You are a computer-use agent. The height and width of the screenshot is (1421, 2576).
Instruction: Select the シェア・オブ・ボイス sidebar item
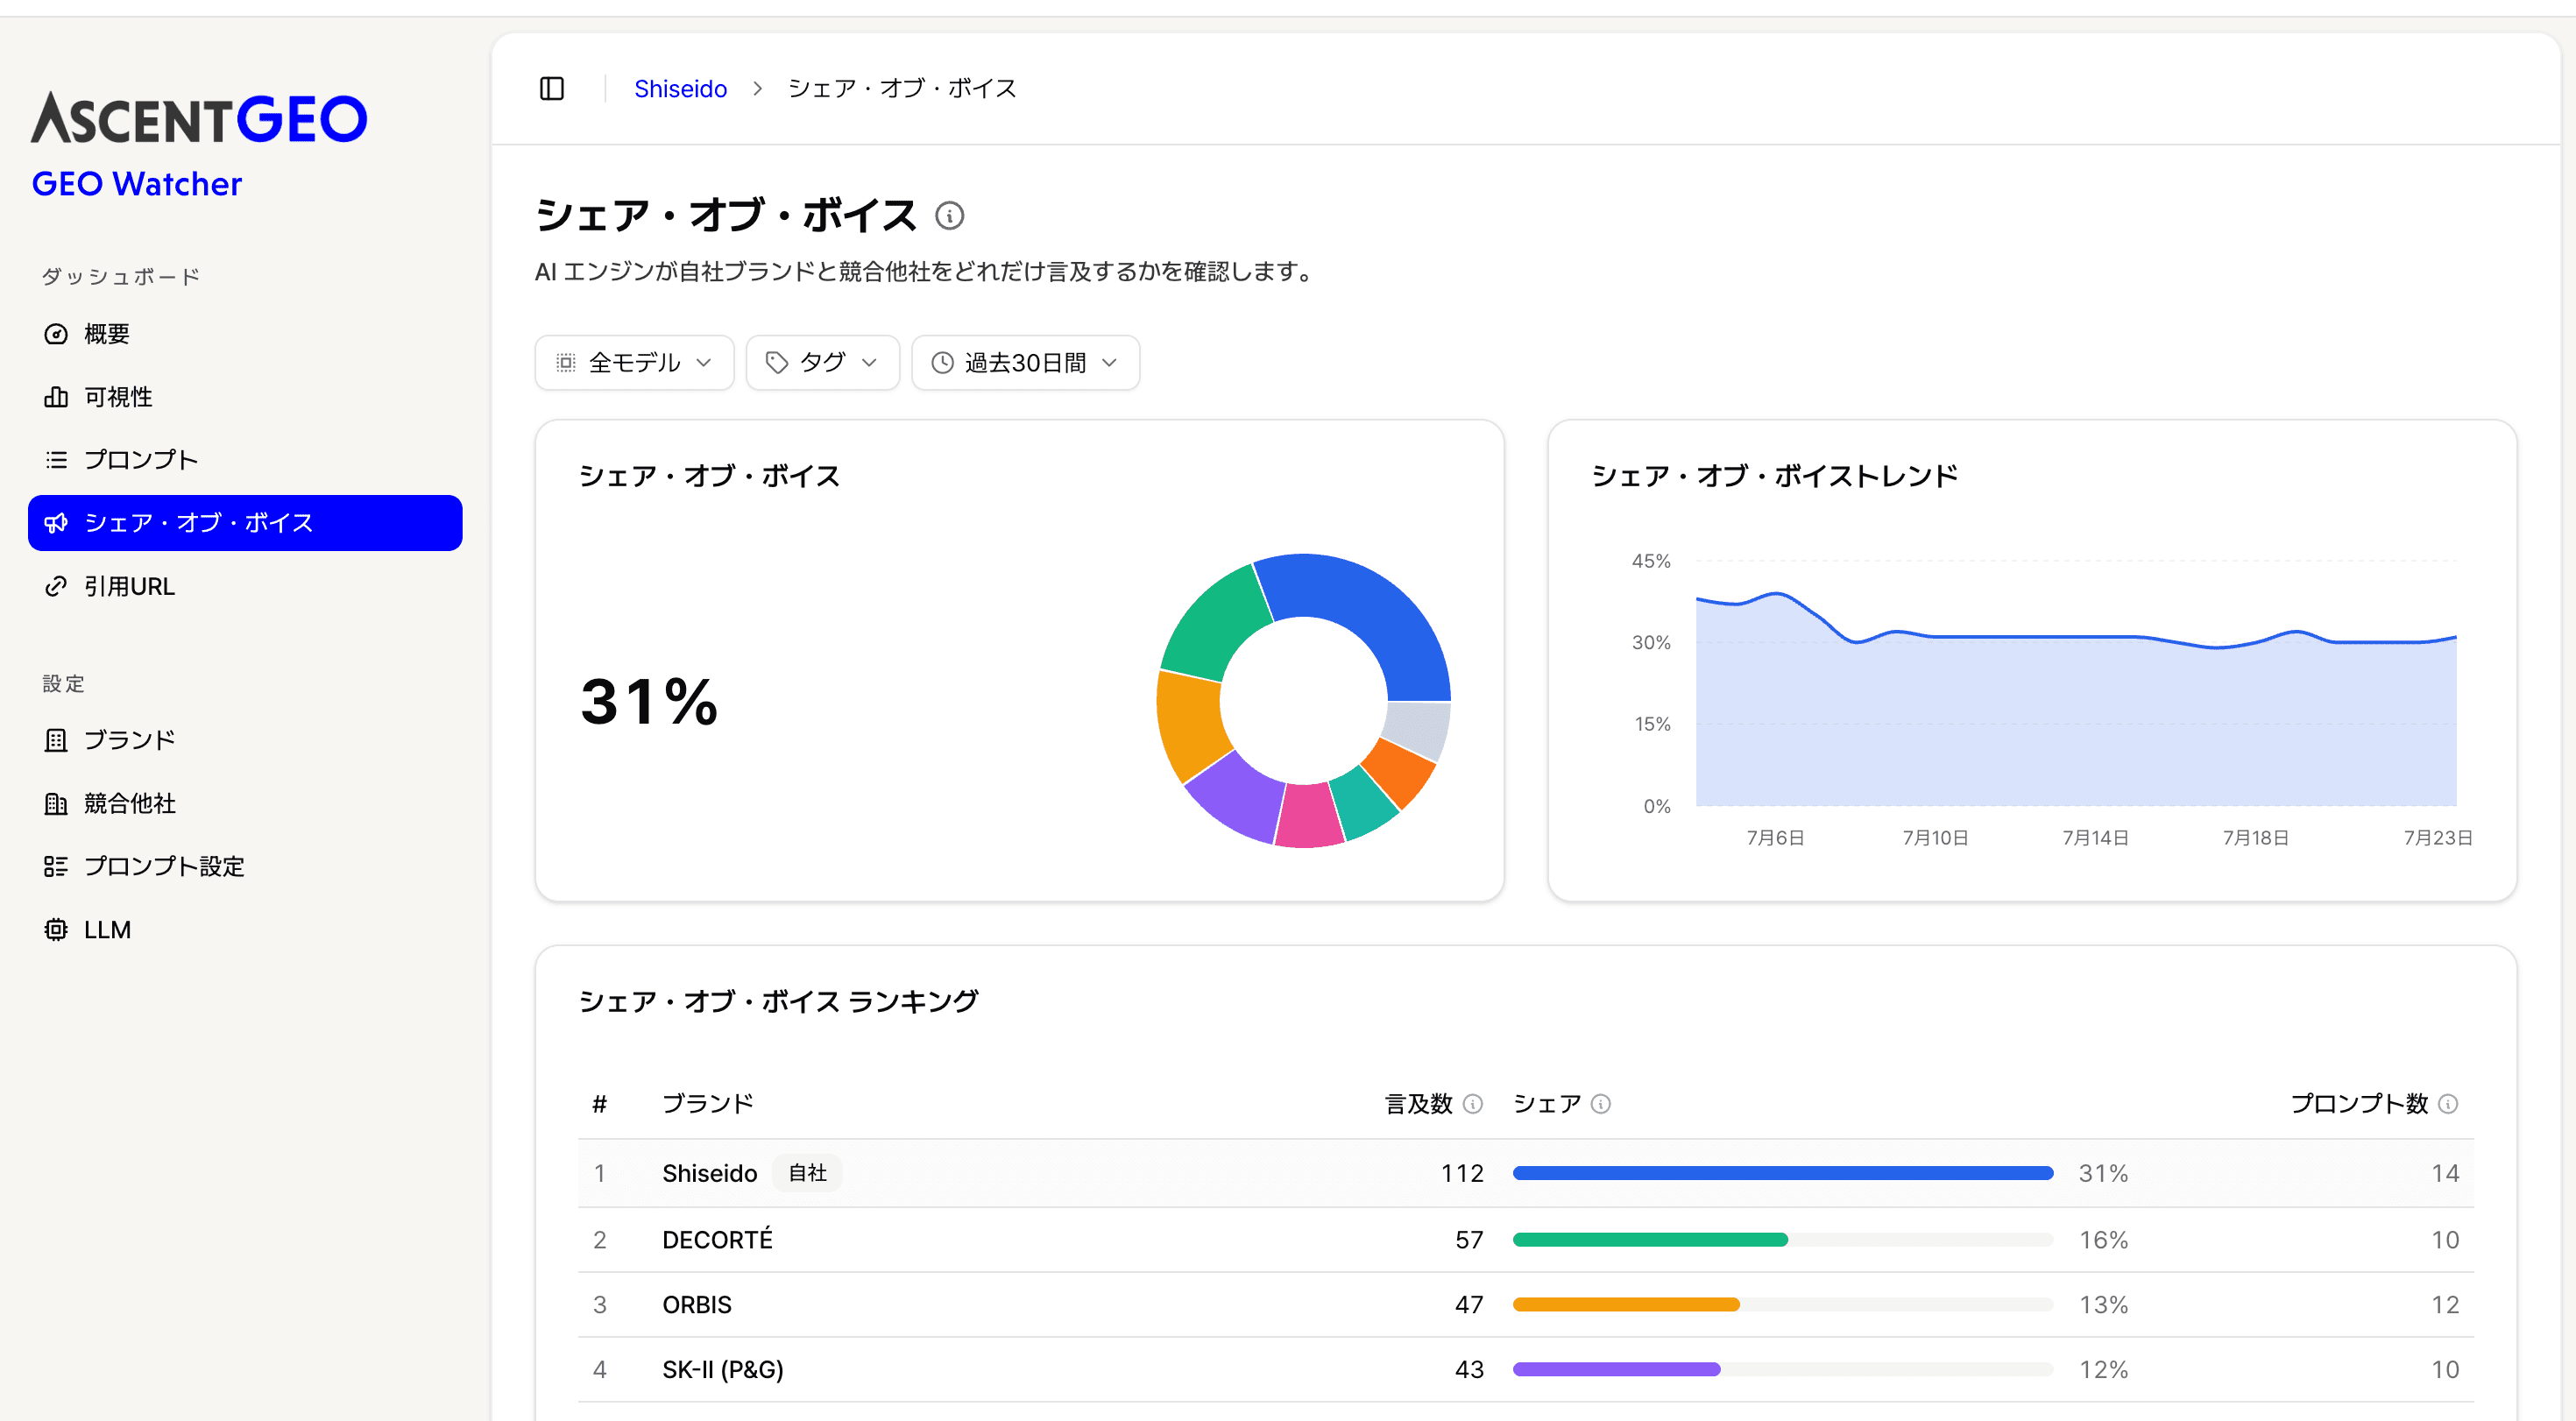click(x=245, y=523)
